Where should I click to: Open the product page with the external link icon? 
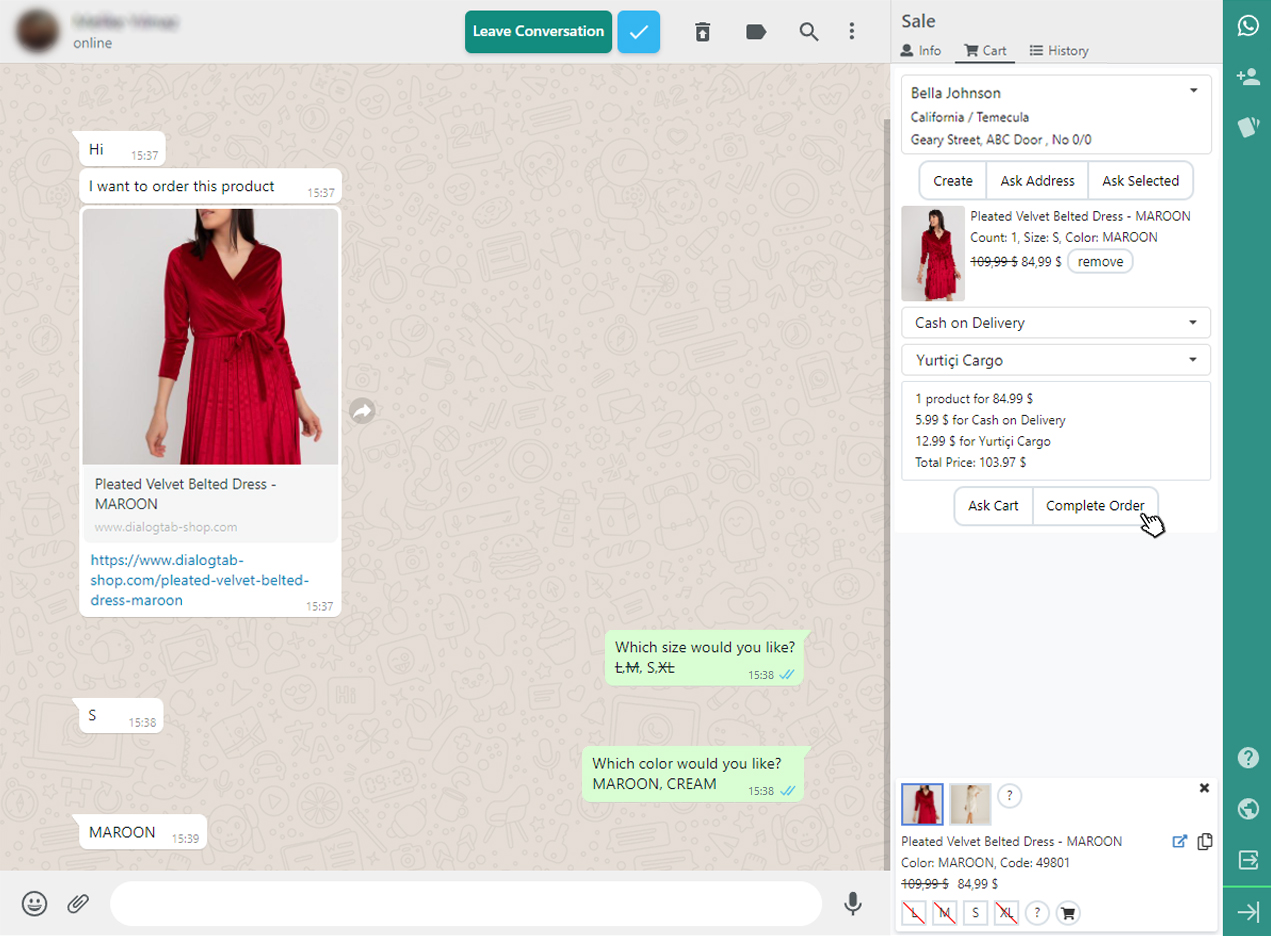(x=1180, y=841)
